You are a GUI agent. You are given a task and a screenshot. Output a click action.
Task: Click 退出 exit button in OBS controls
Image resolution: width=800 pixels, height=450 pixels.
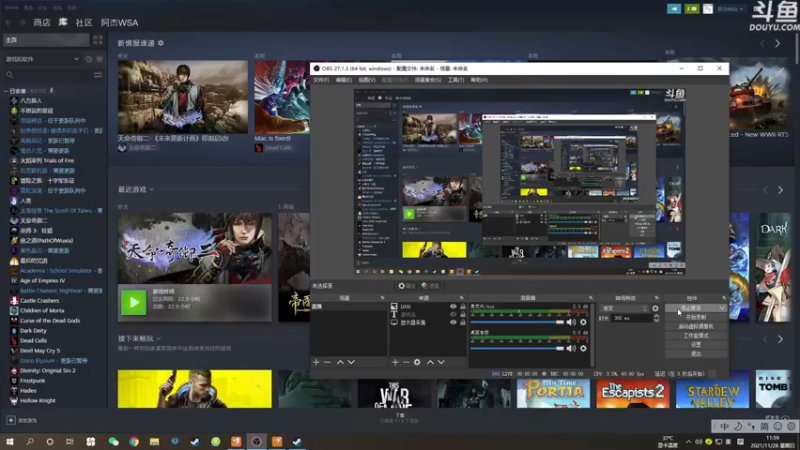[x=696, y=354]
